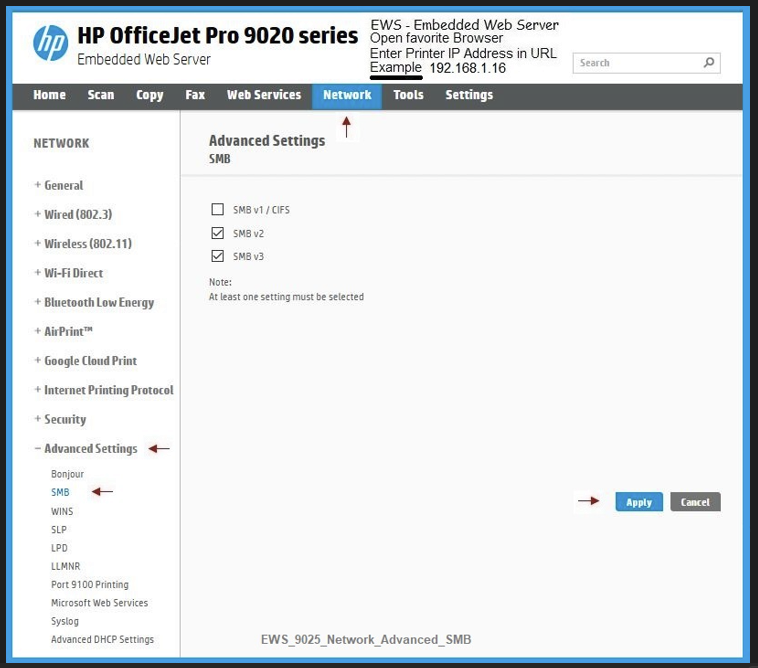The height and width of the screenshot is (668, 758).
Task: Open Port 9100 Printing settings
Action: tap(90, 585)
